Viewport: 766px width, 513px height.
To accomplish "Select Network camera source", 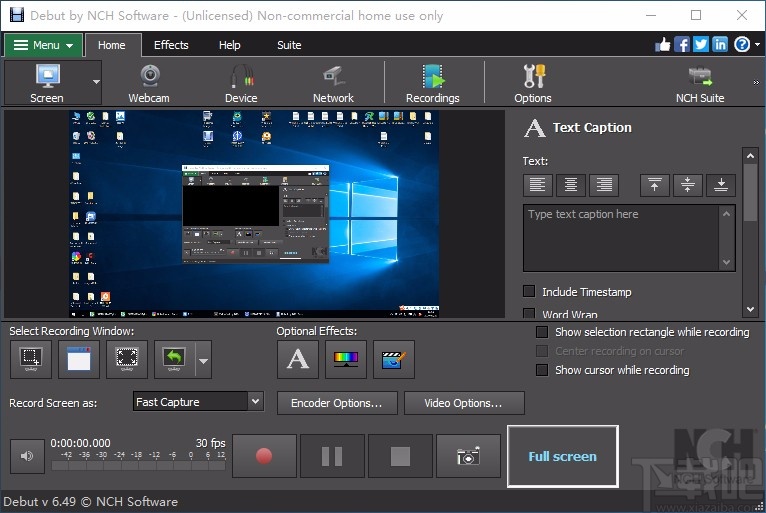I will coord(333,83).
